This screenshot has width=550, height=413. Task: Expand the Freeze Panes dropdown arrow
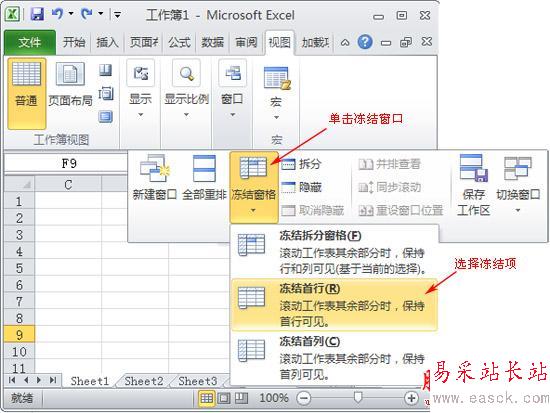tap(253, 211)
